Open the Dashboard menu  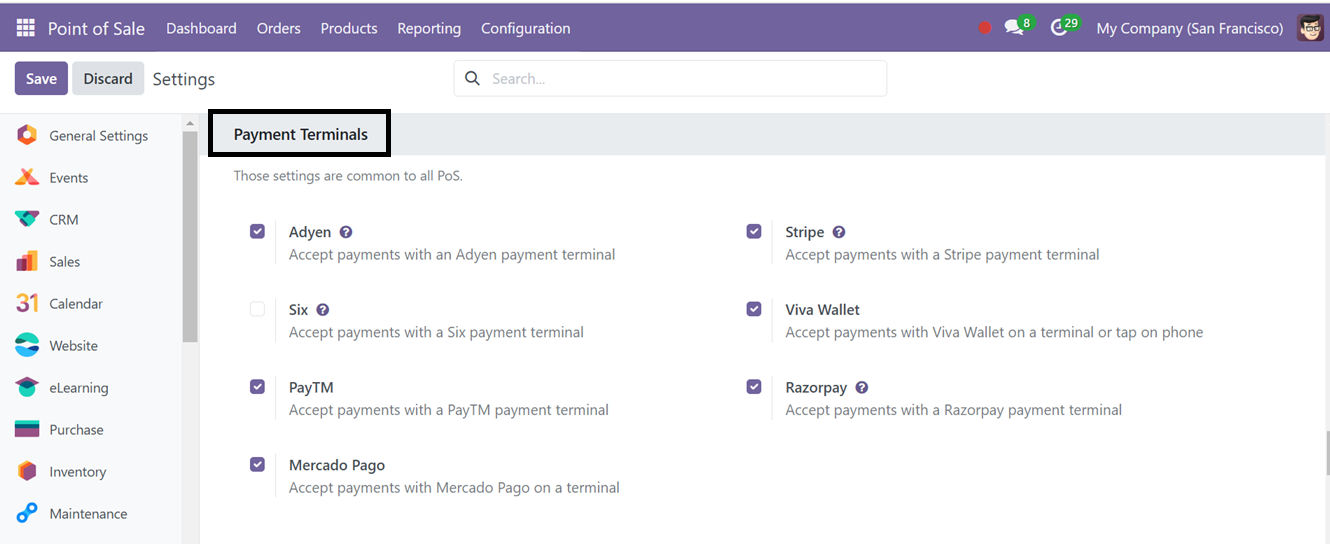pos(201,28)
